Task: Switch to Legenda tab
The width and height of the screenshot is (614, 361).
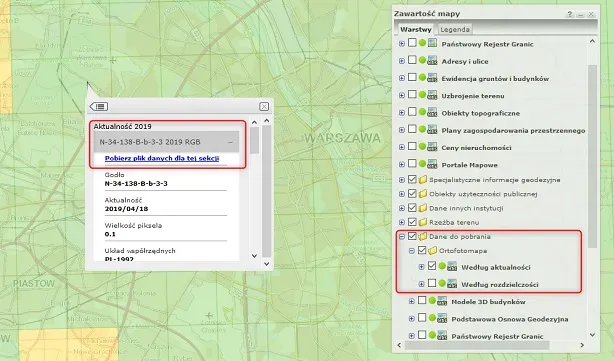Action: [455, 29]
